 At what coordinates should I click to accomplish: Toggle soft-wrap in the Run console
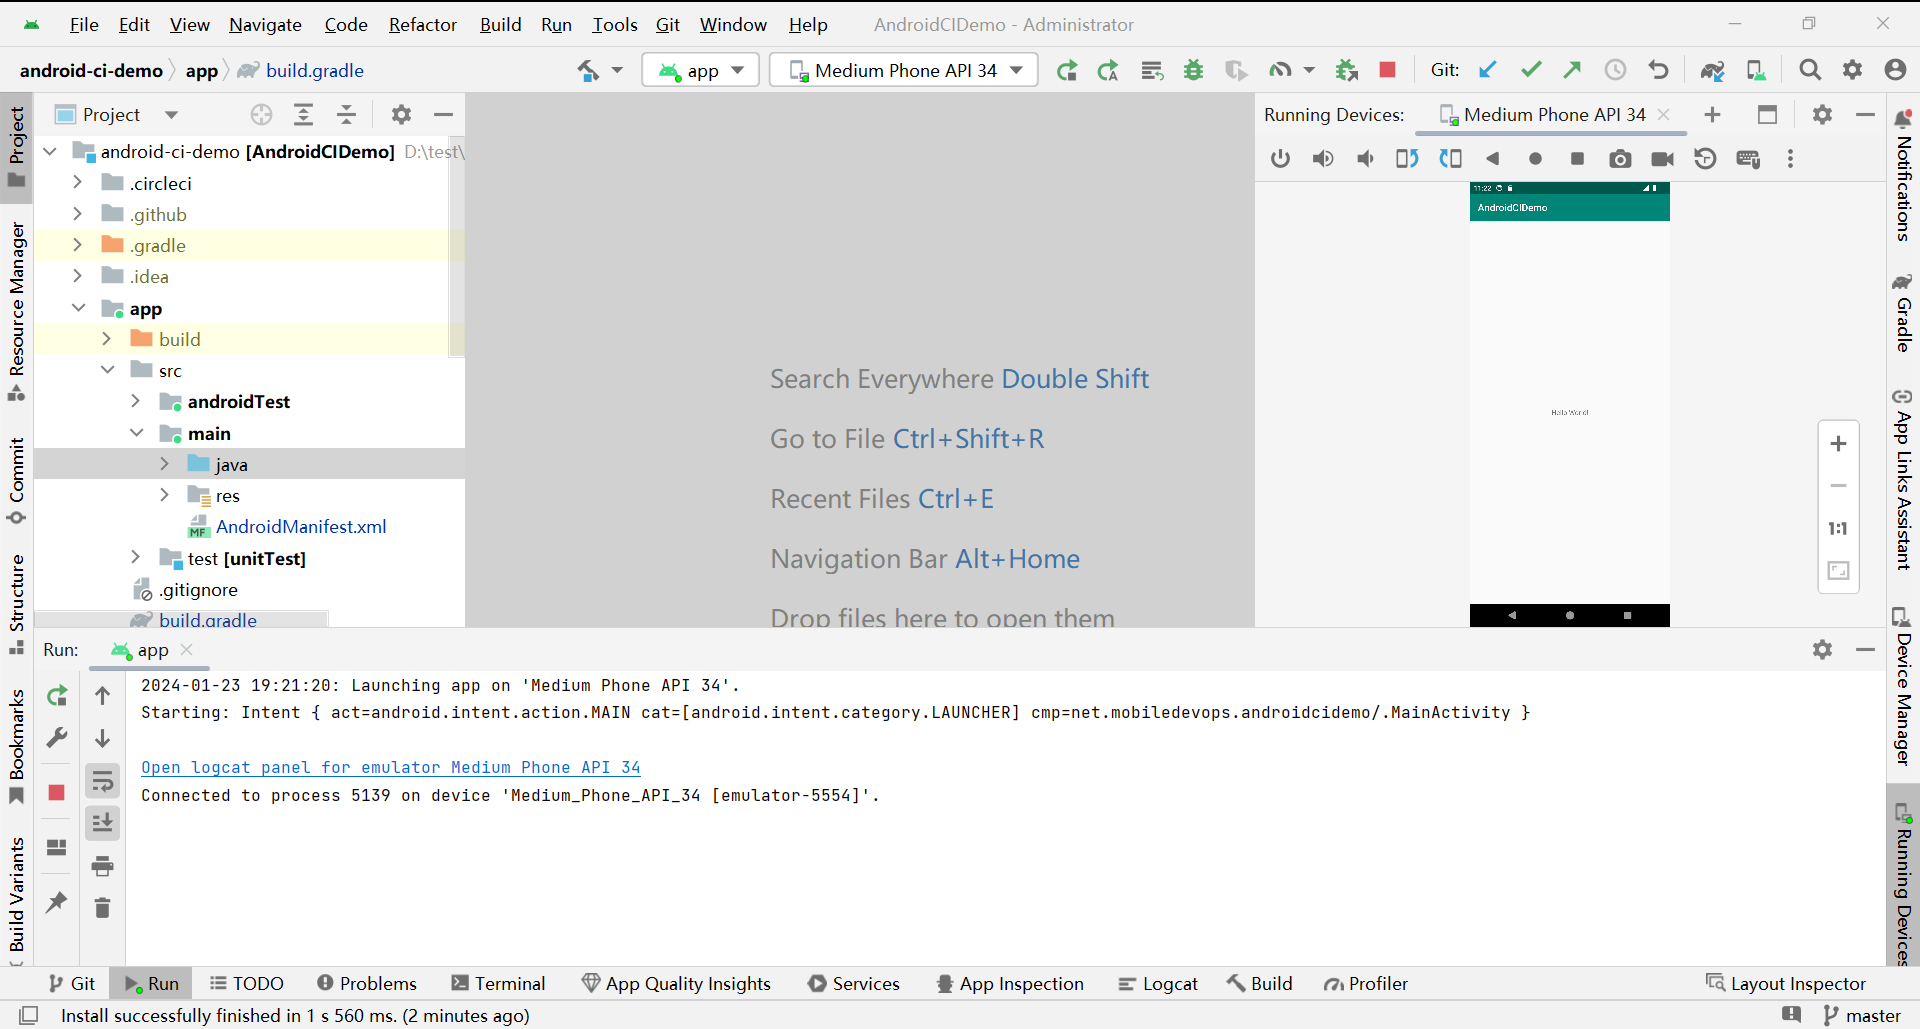pos(103,781)
